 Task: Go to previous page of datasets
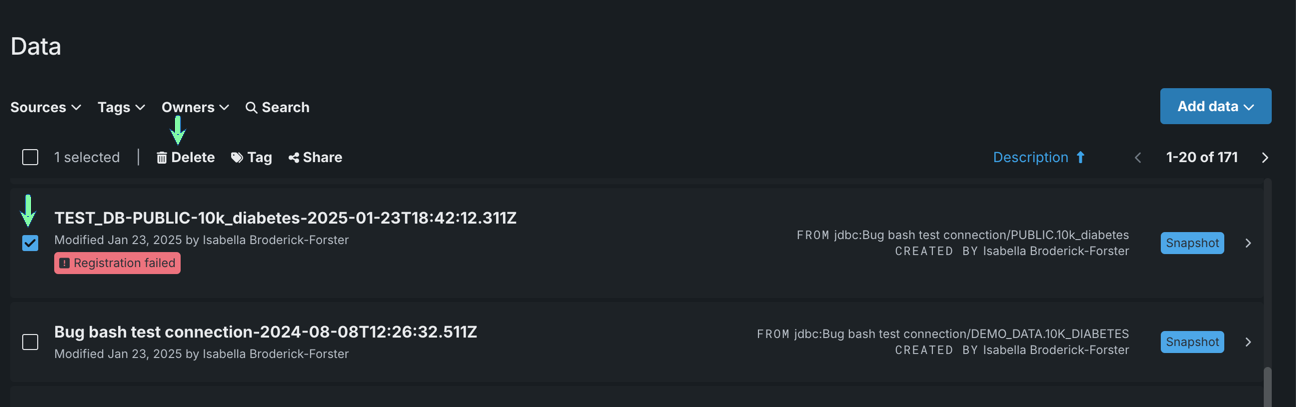click(x=1137, y=158)
